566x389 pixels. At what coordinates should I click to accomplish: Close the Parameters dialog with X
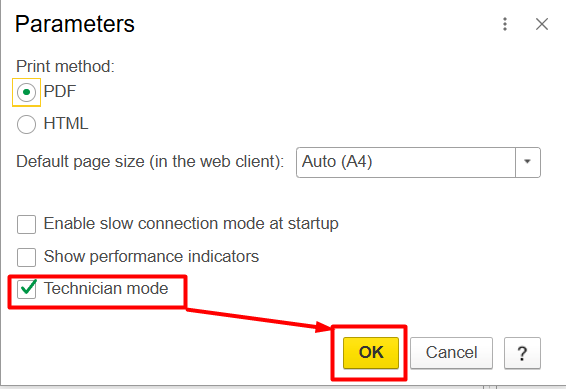coord(542,24)
